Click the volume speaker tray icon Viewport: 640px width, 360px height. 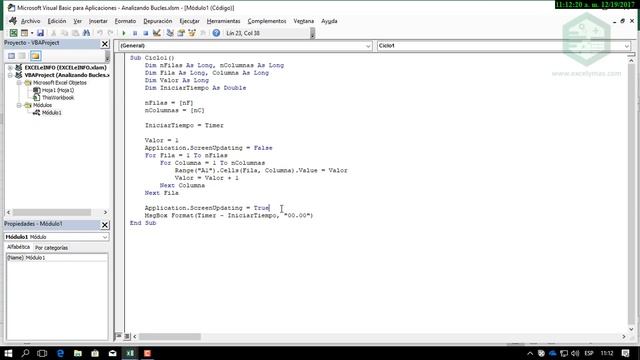pos(575,353)
